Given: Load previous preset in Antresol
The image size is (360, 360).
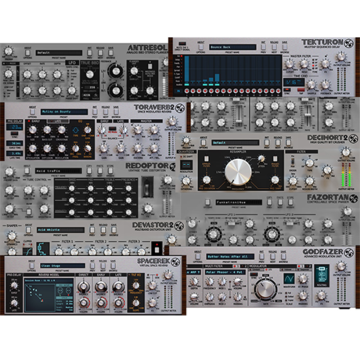Looking at the screenshot, I should (x=89, y=53).
